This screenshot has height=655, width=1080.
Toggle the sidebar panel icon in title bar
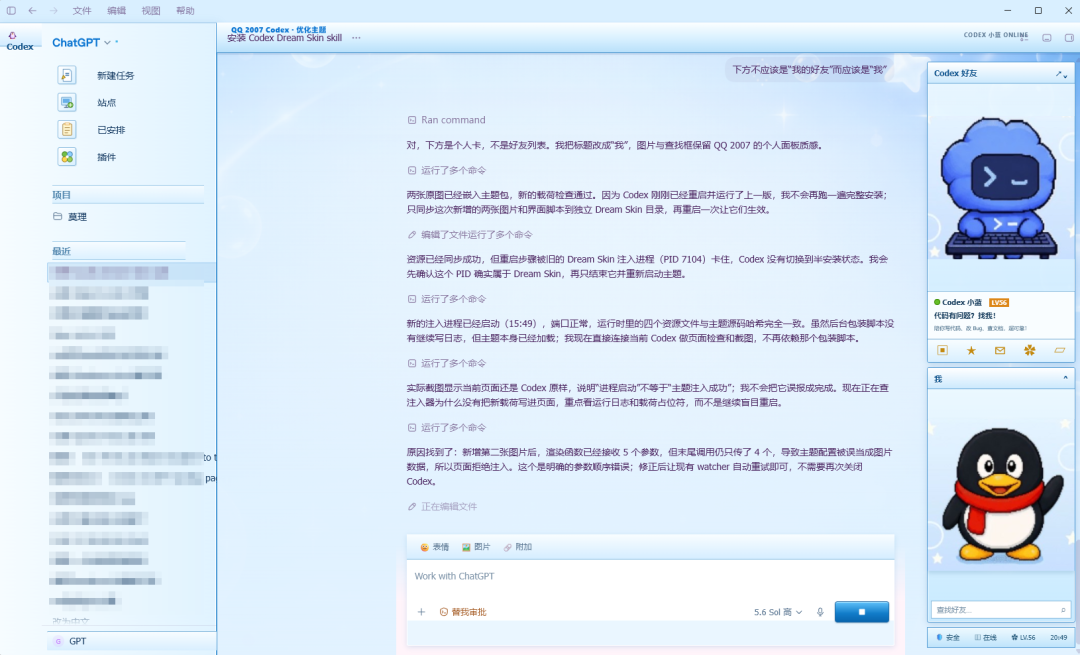[x=11, y=10]
